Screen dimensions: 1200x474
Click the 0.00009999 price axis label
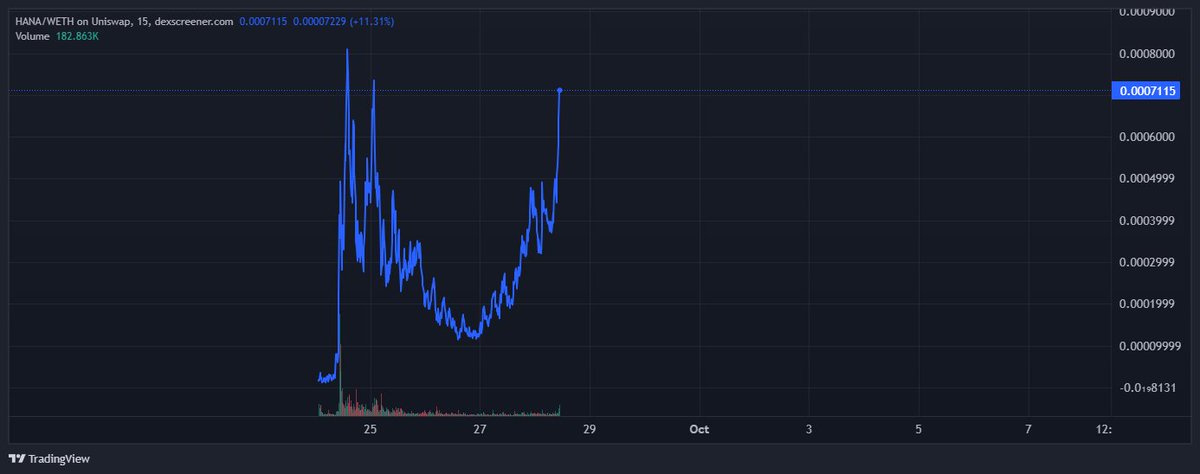coord(1150,346)
